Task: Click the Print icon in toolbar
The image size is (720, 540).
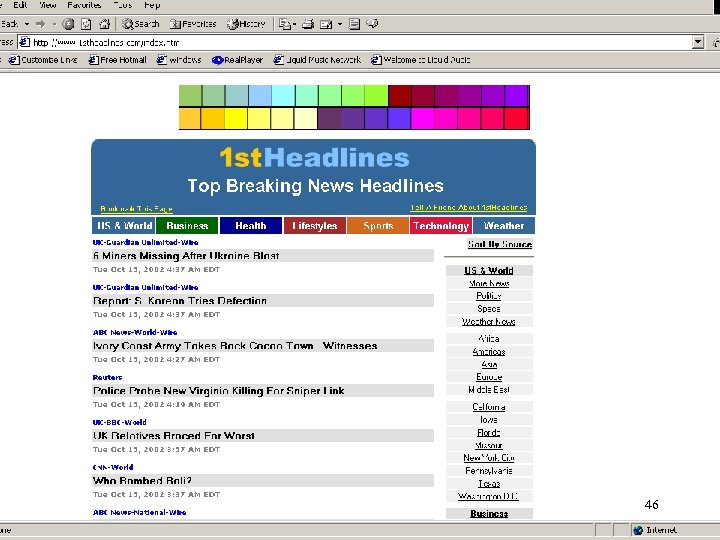Action: (308, 23)
